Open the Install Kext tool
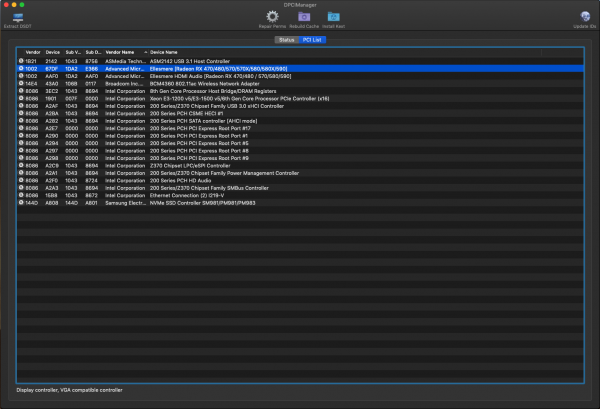This screenshot has width=600, height=409. [333, 18]
